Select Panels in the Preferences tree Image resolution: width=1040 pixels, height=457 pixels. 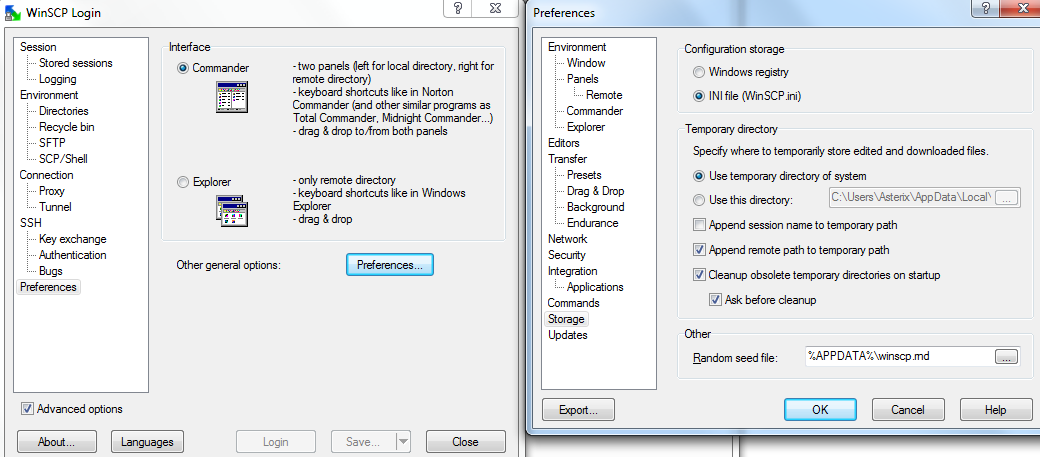(x=583, y=79)
